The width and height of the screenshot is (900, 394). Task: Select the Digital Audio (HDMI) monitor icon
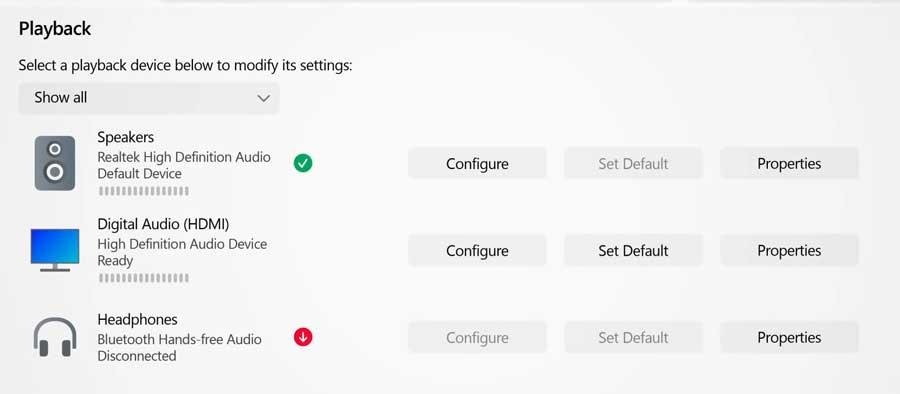[55, 250]
